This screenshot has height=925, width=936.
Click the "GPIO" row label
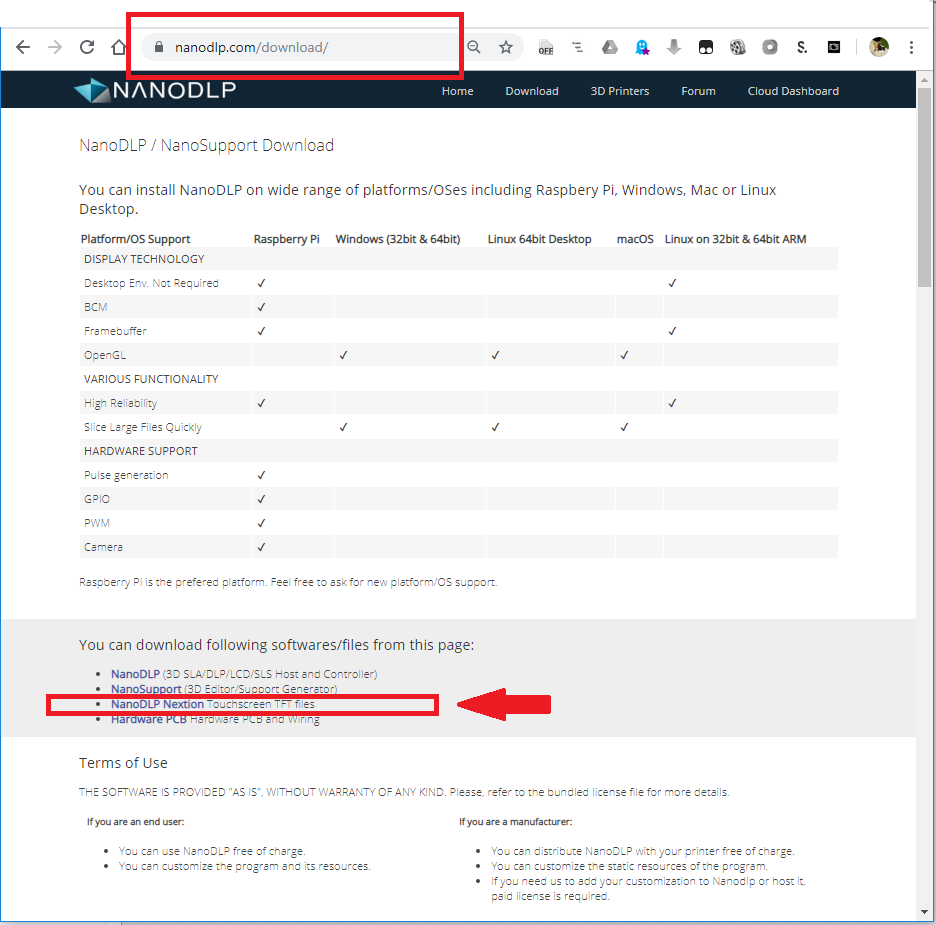(x=97, y=499)
